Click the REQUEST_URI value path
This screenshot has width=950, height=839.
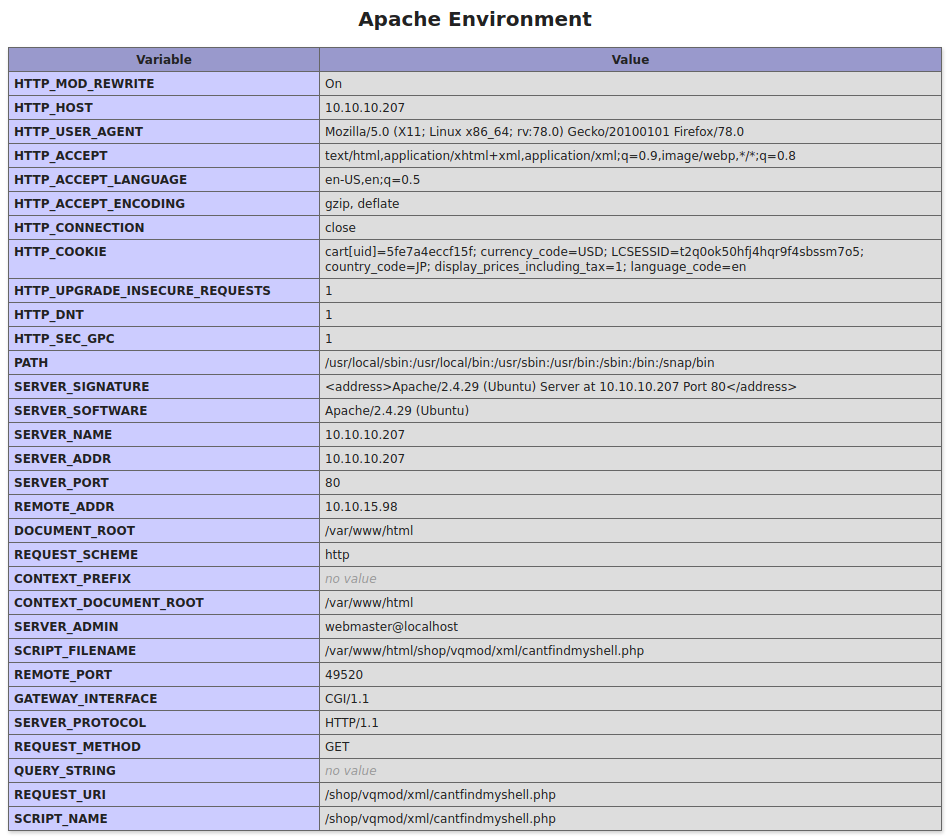point(440,795)
